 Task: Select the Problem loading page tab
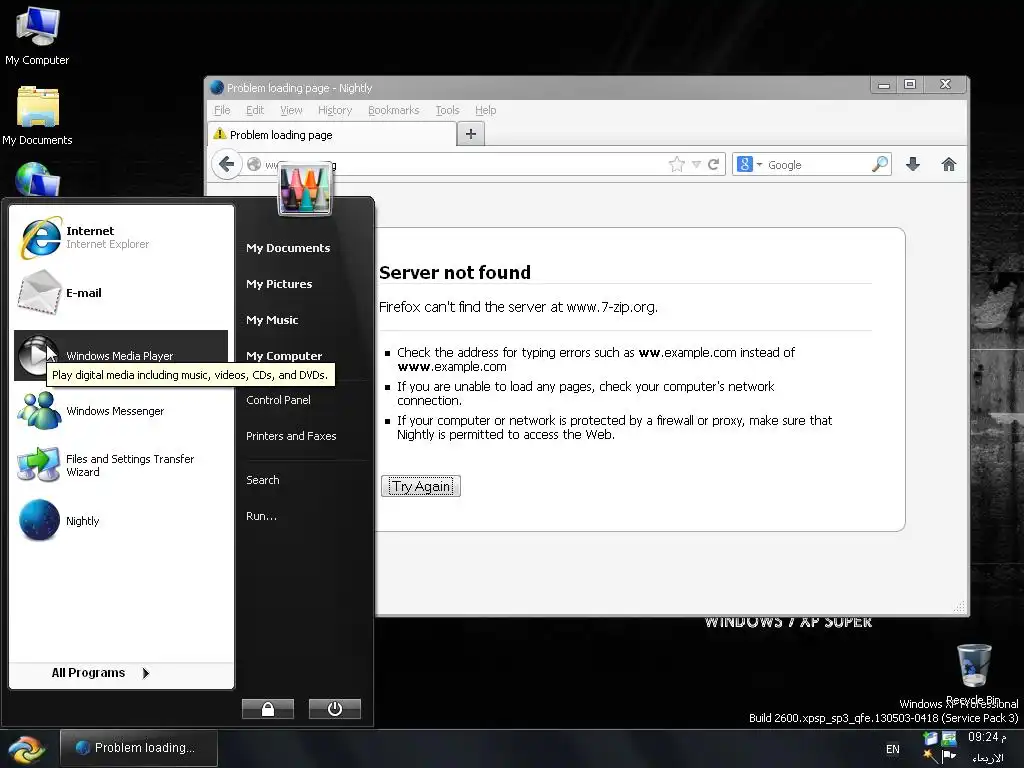coord(332,135)
